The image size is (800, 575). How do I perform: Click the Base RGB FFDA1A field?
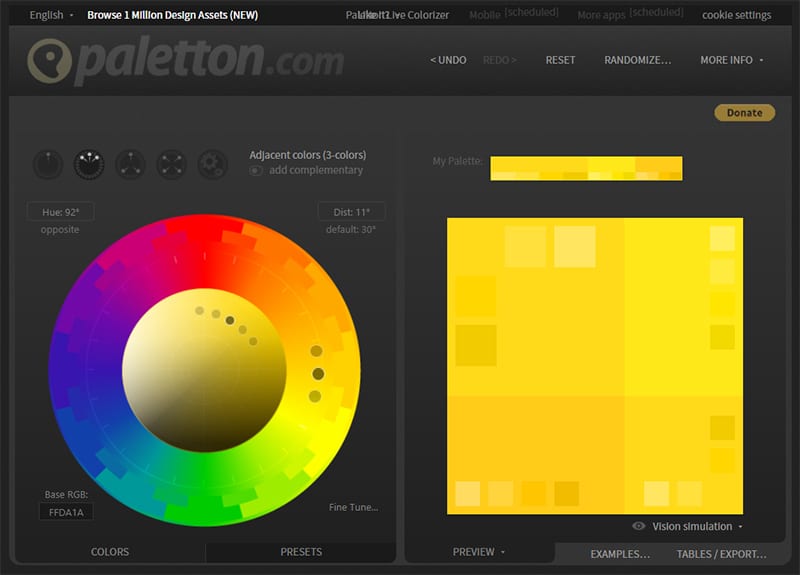coord(66,512)
